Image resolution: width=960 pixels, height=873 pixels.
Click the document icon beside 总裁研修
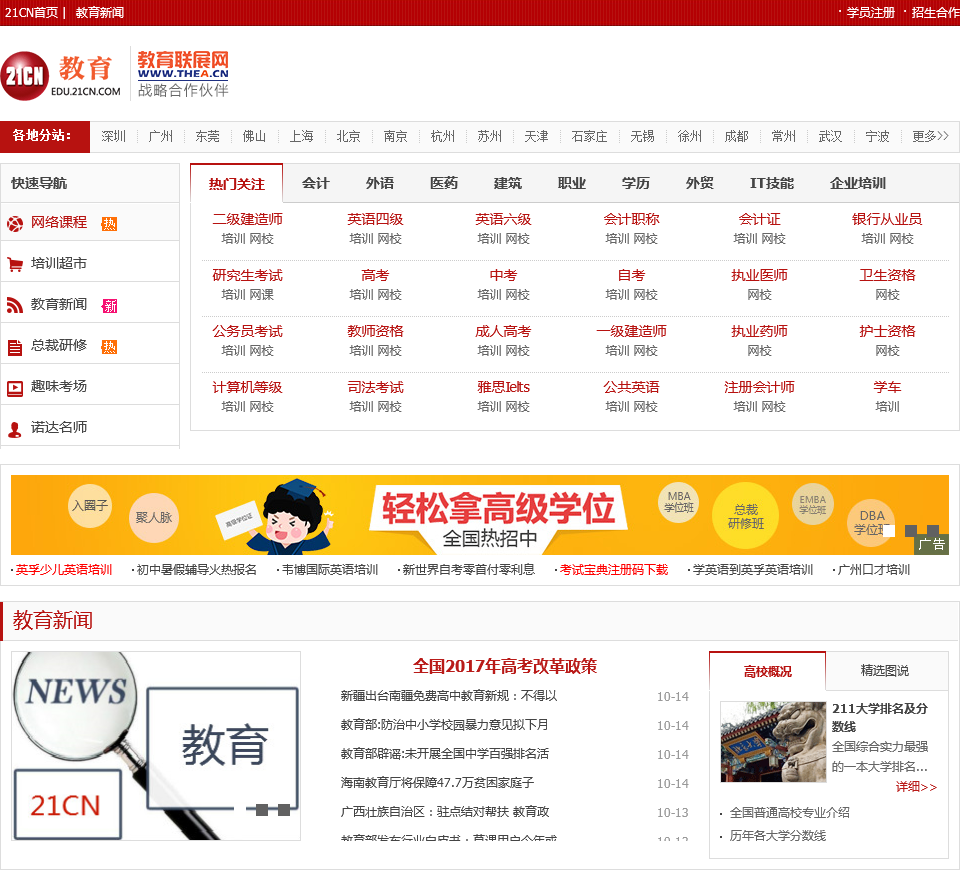(x=15, y=347)
